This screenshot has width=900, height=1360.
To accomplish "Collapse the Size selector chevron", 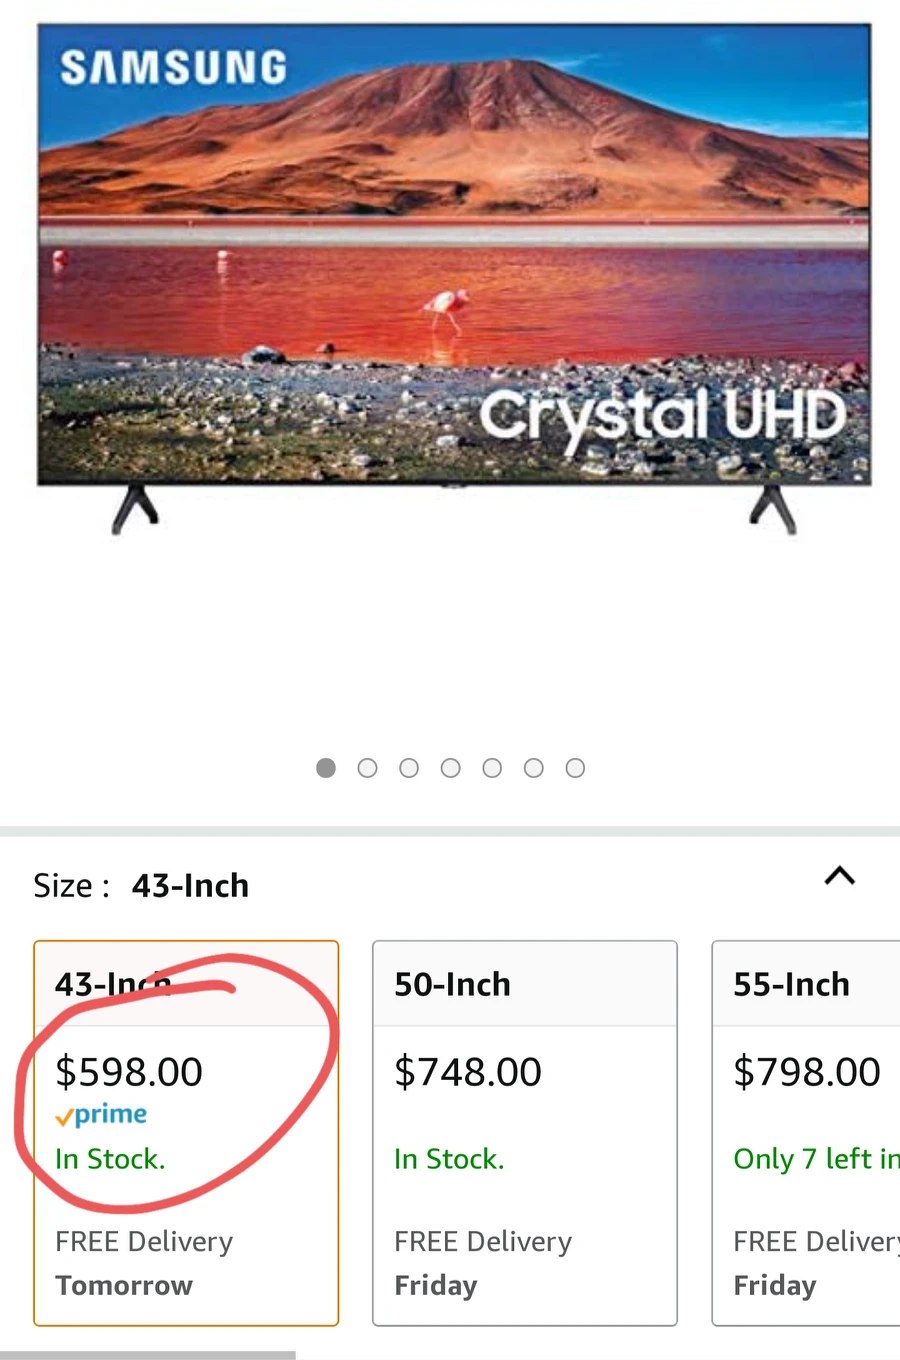I will (x=840, y=876).
